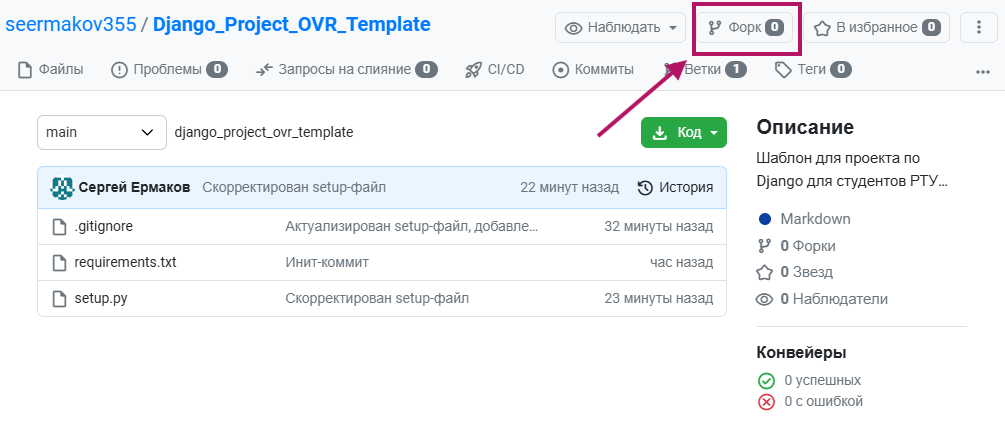Click the 32 минуты назад timestamp
The image size is (1005, 429).
pyautogui.click(x=659, y=226)
